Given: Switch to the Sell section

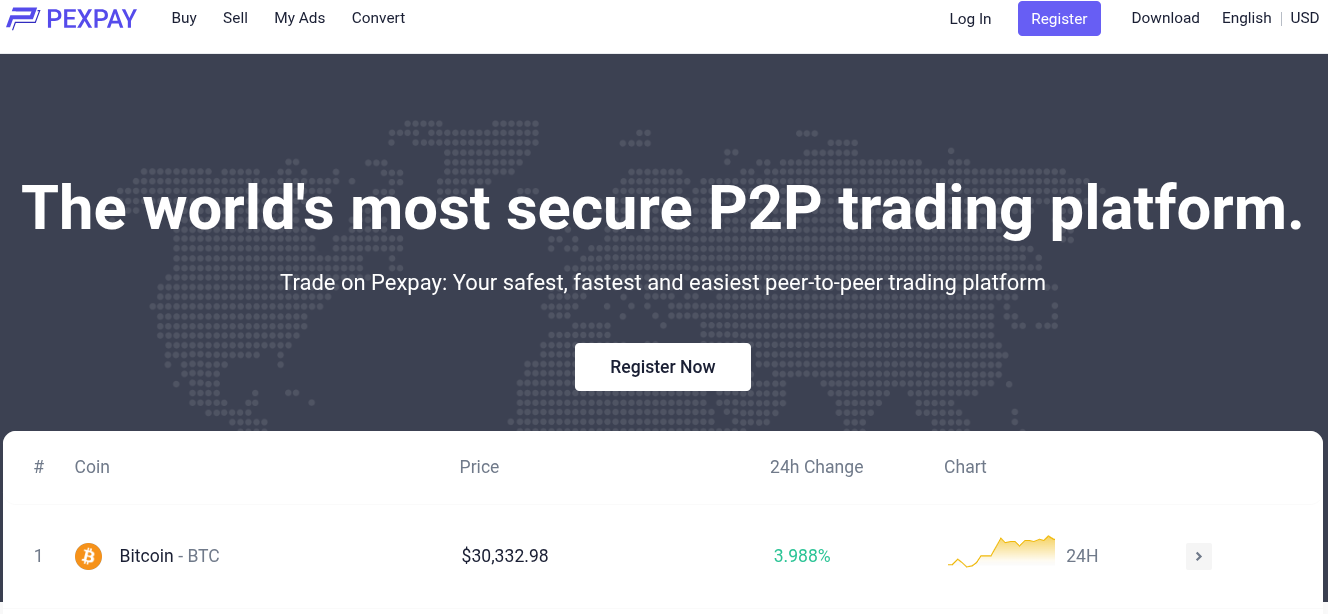Looking at the screenshot, I should (235, 18).
